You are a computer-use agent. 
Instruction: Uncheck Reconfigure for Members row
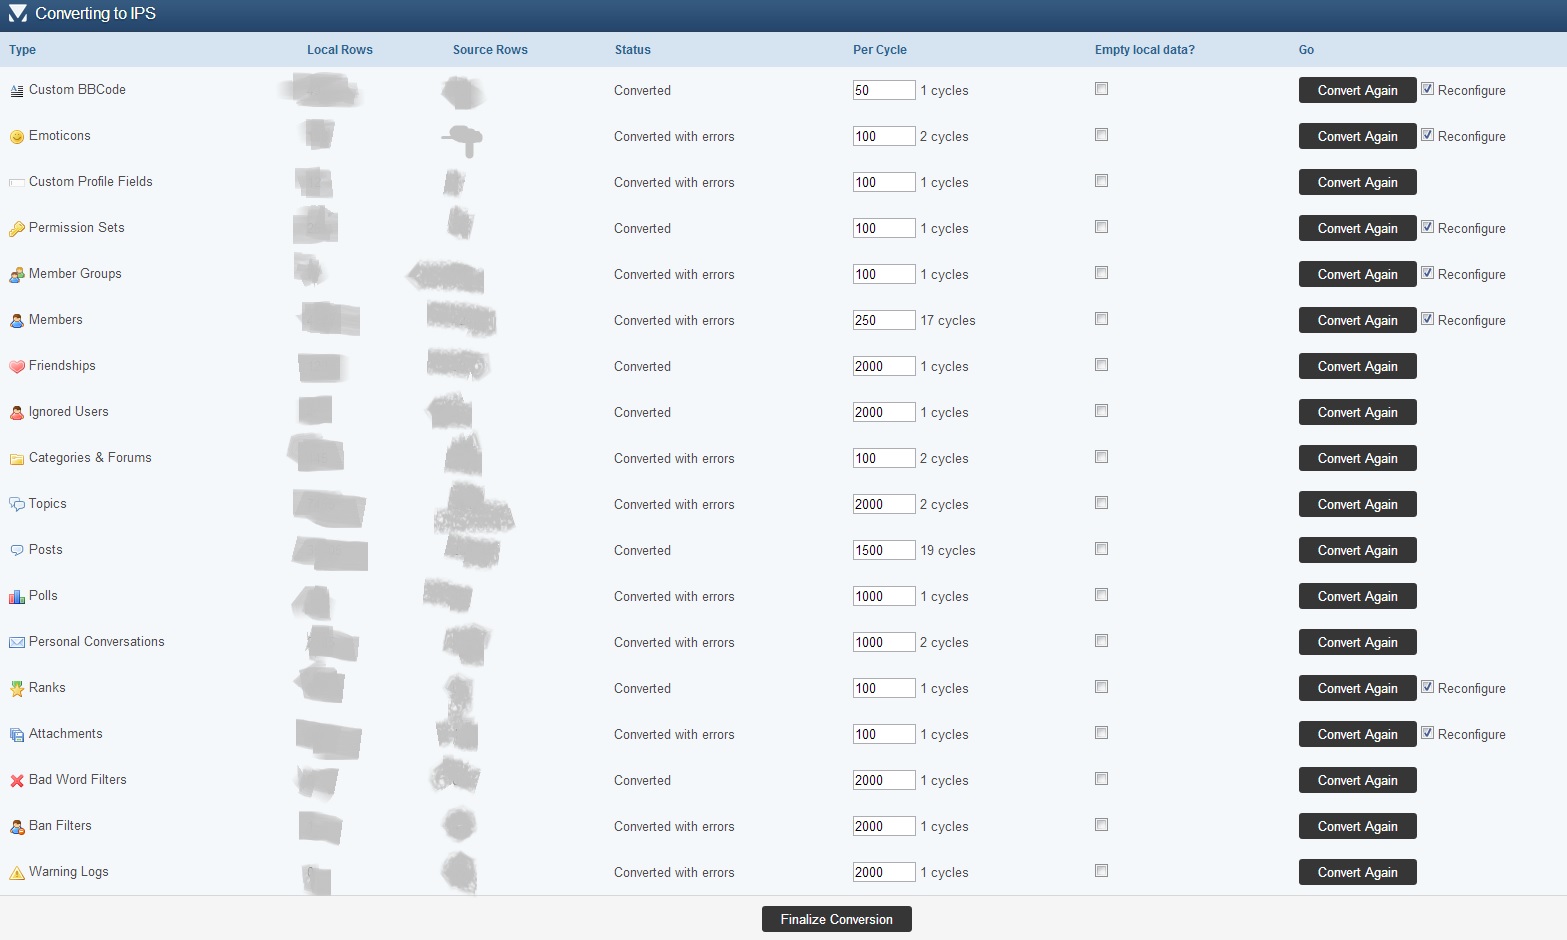(1428, 319)
